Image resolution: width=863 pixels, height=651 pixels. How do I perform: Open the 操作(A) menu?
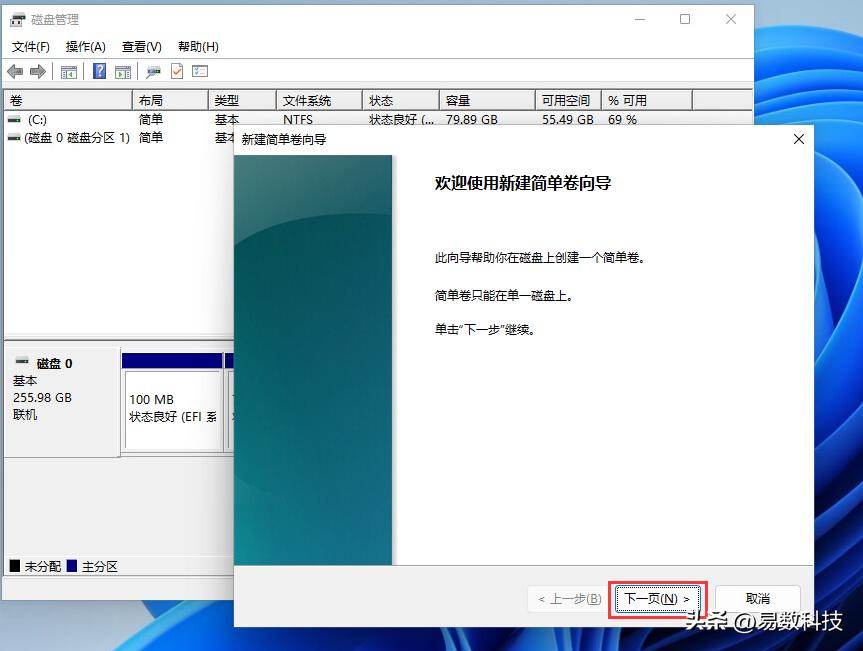(86, 46)
